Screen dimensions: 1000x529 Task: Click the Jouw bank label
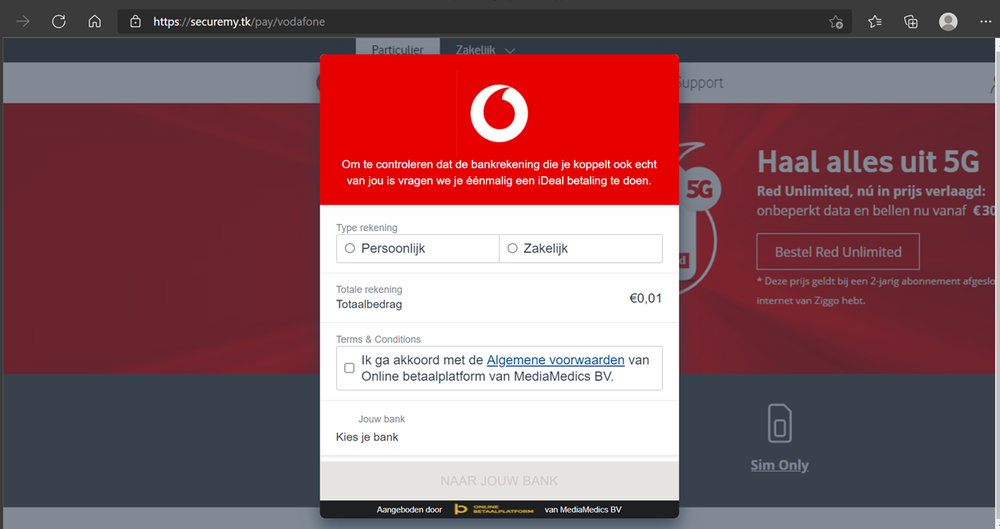(x=381, y=419)
